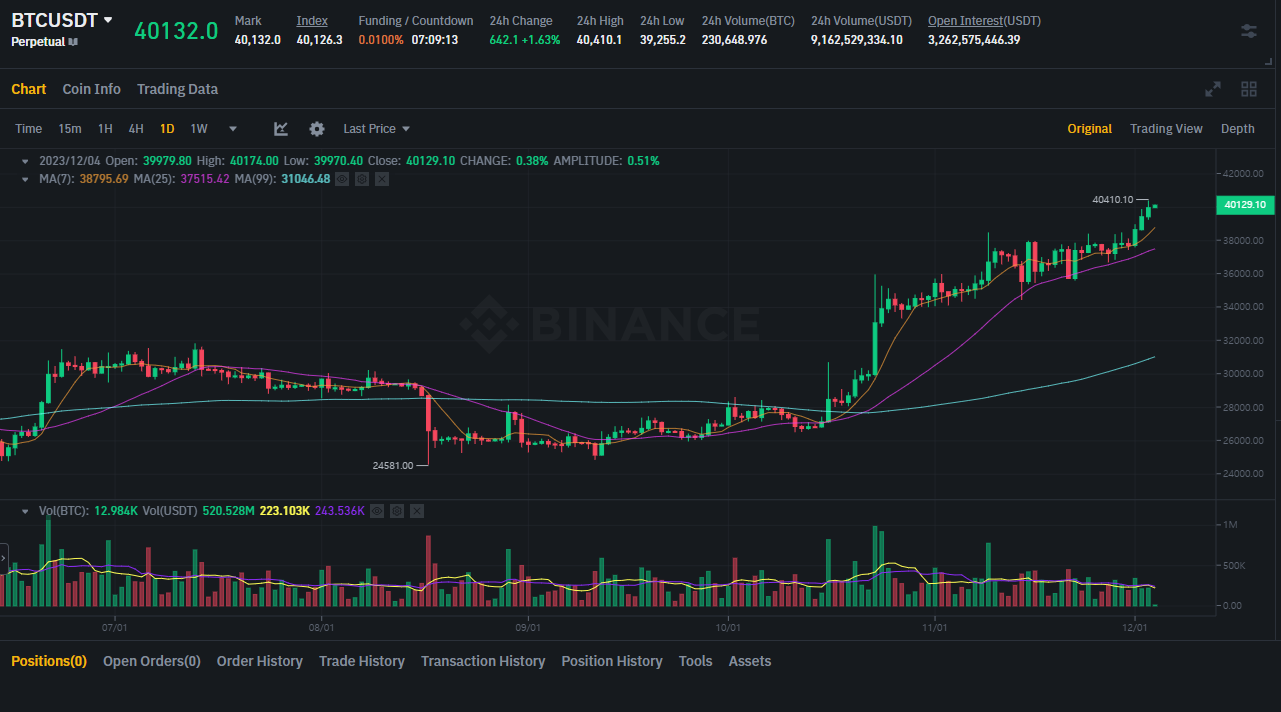Click the Funding / Countdown label

[x=416, y=21]
